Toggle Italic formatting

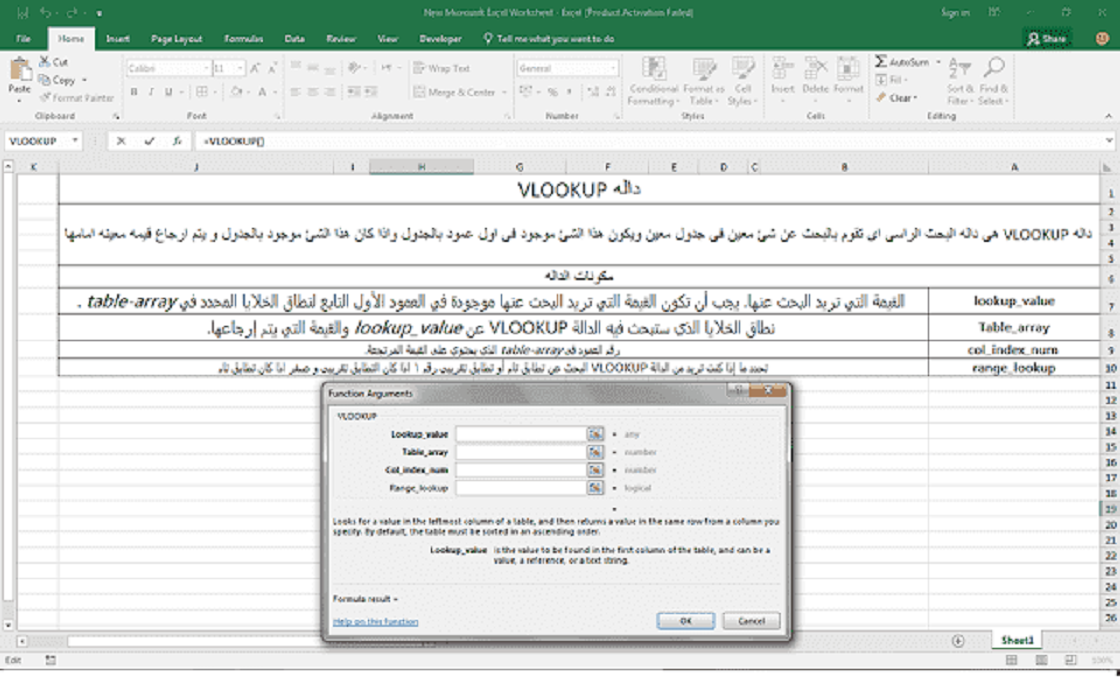pos(151,91)
